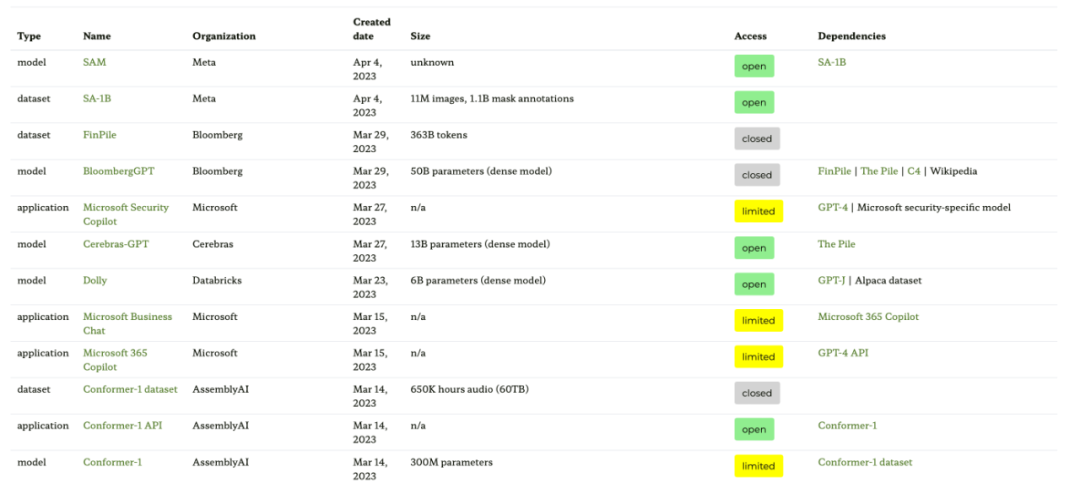1080x483 pixels.
Task: Click the Dolly model link
Action: pos(95,281)
